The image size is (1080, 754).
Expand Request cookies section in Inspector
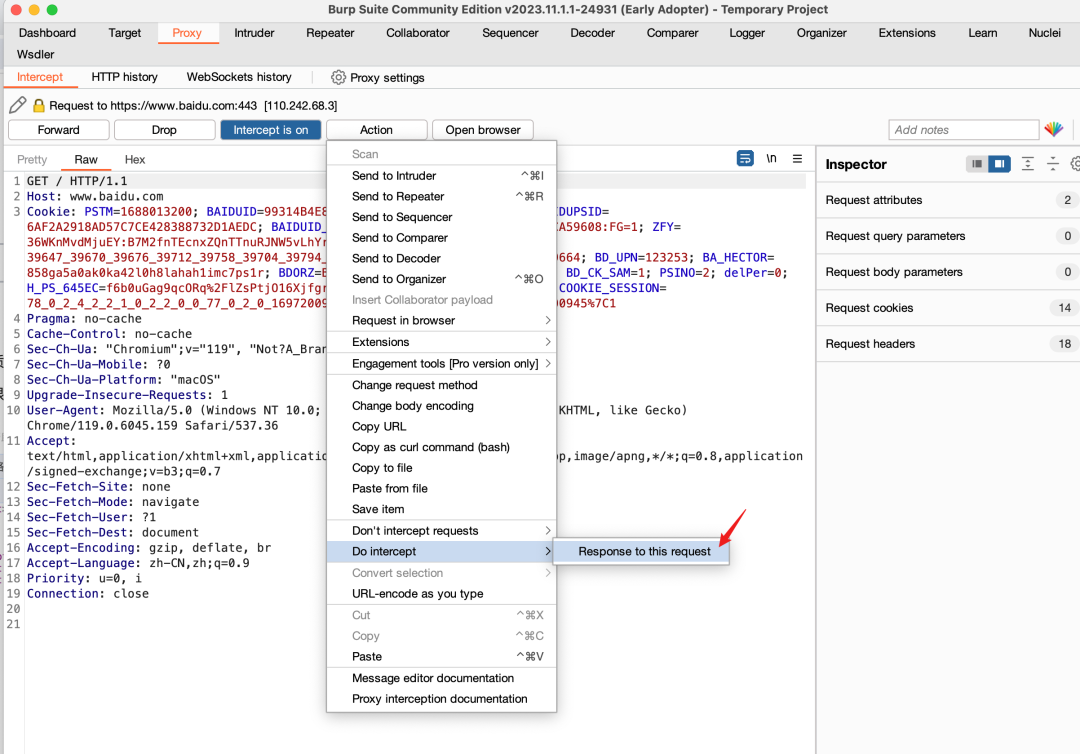(948, 308)
